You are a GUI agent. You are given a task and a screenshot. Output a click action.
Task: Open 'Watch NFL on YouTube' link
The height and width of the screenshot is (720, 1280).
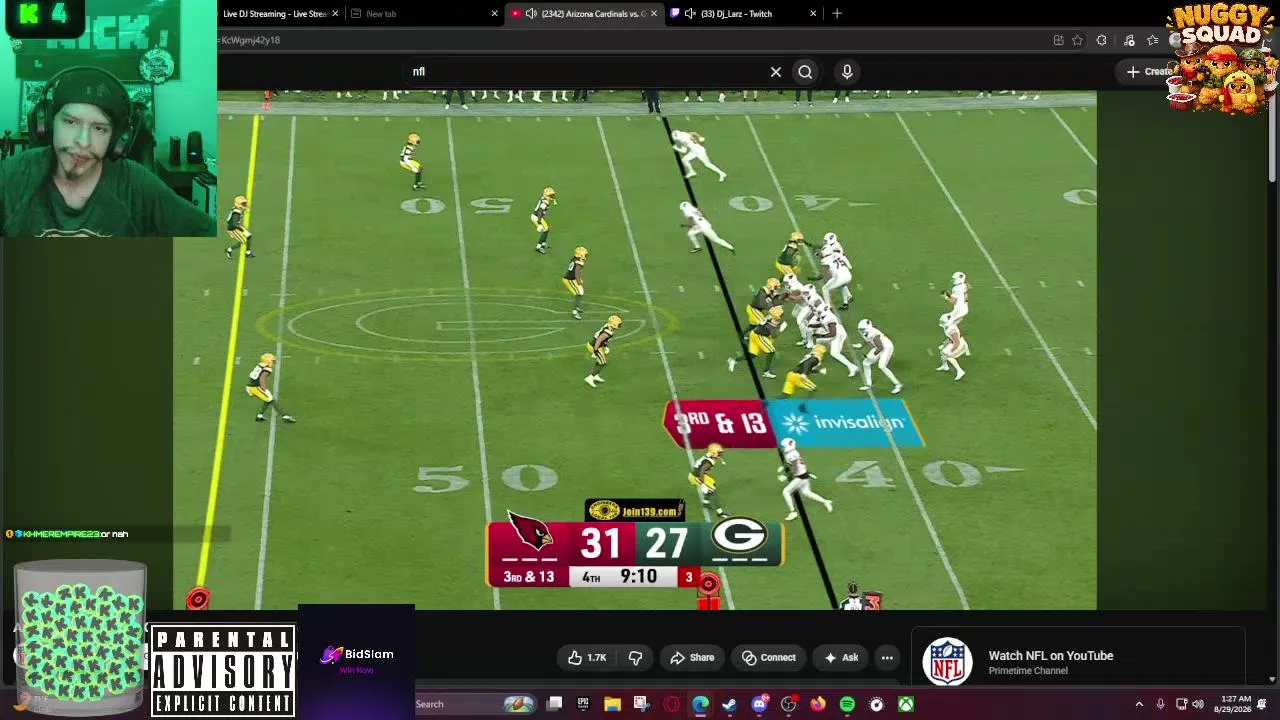[1050, 656]
